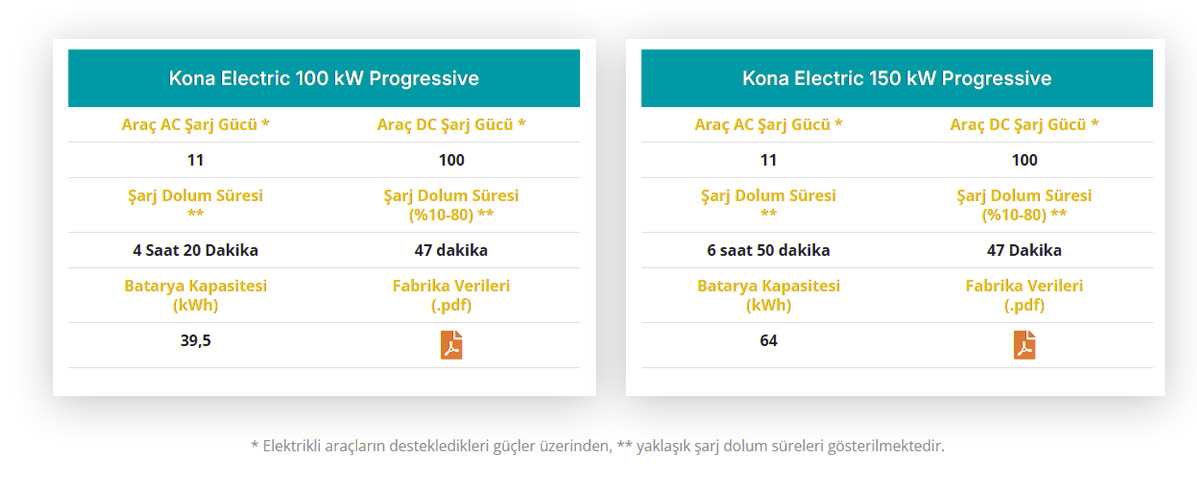This screenshot has width=1197, height=493.
Task: Click the 4 Saat 20 Dakika value
Action: click(x=195, y=250)
